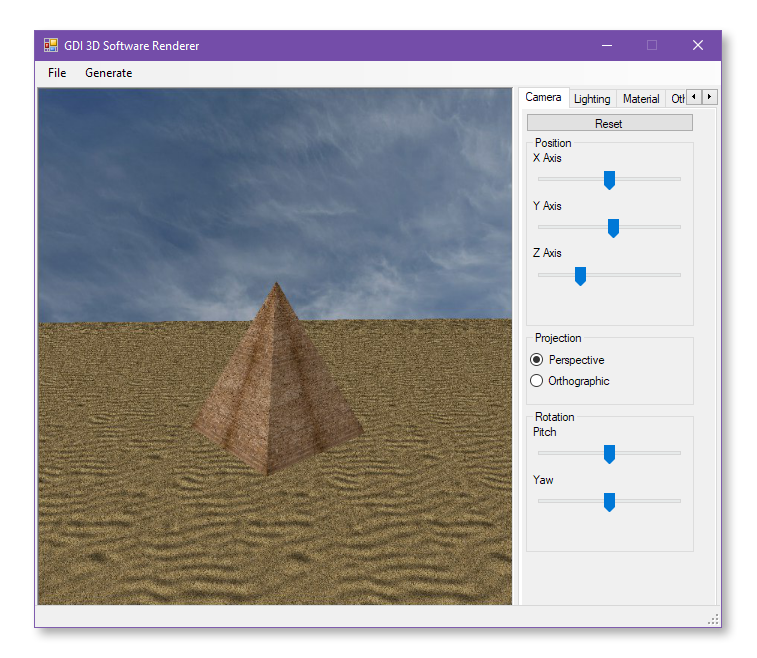Click the Rotation group label
This screenshot has width=757, height=658.
pos(554,417)
